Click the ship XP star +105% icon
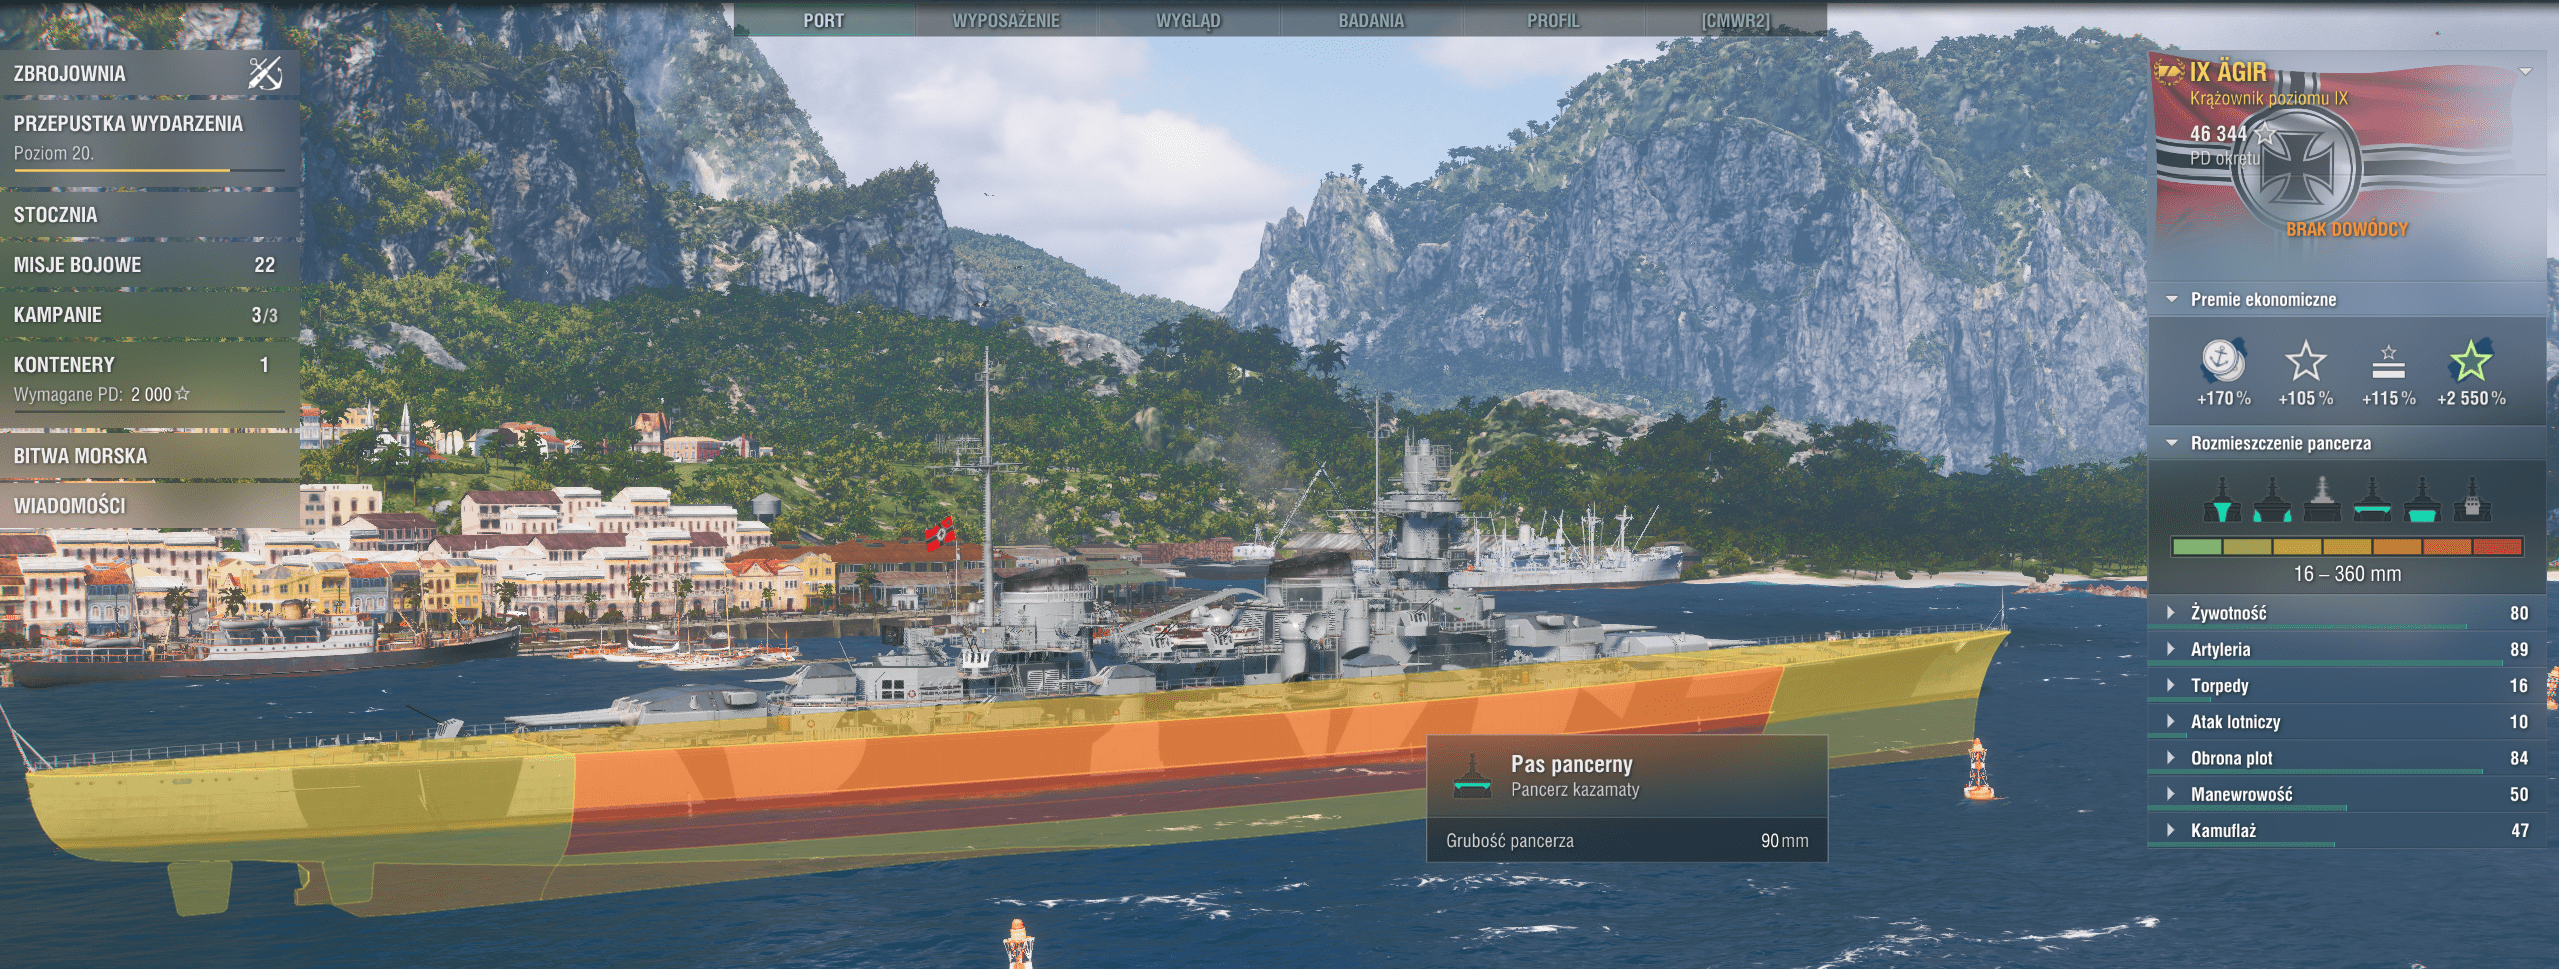 pos(2305,361)
